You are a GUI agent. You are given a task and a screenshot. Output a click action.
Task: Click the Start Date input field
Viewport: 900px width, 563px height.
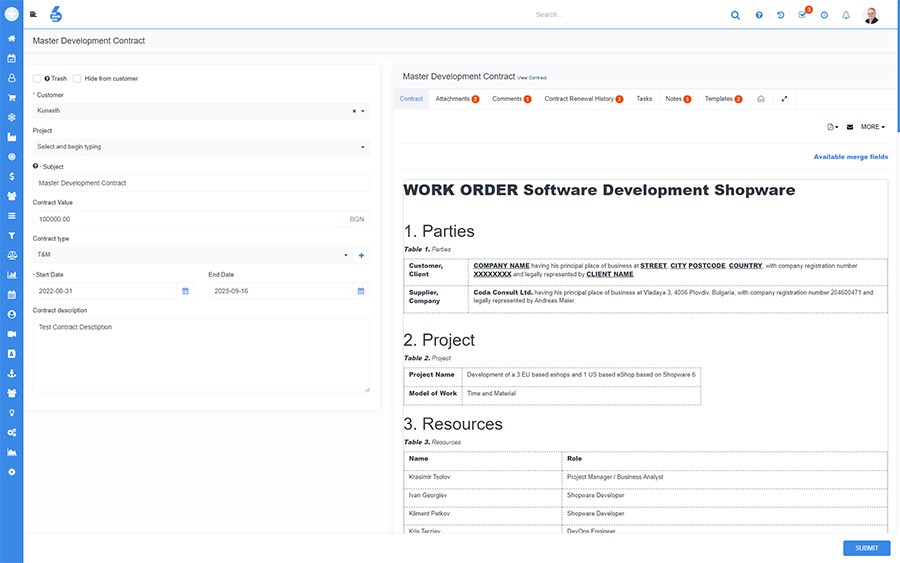(x=105, y=291)
